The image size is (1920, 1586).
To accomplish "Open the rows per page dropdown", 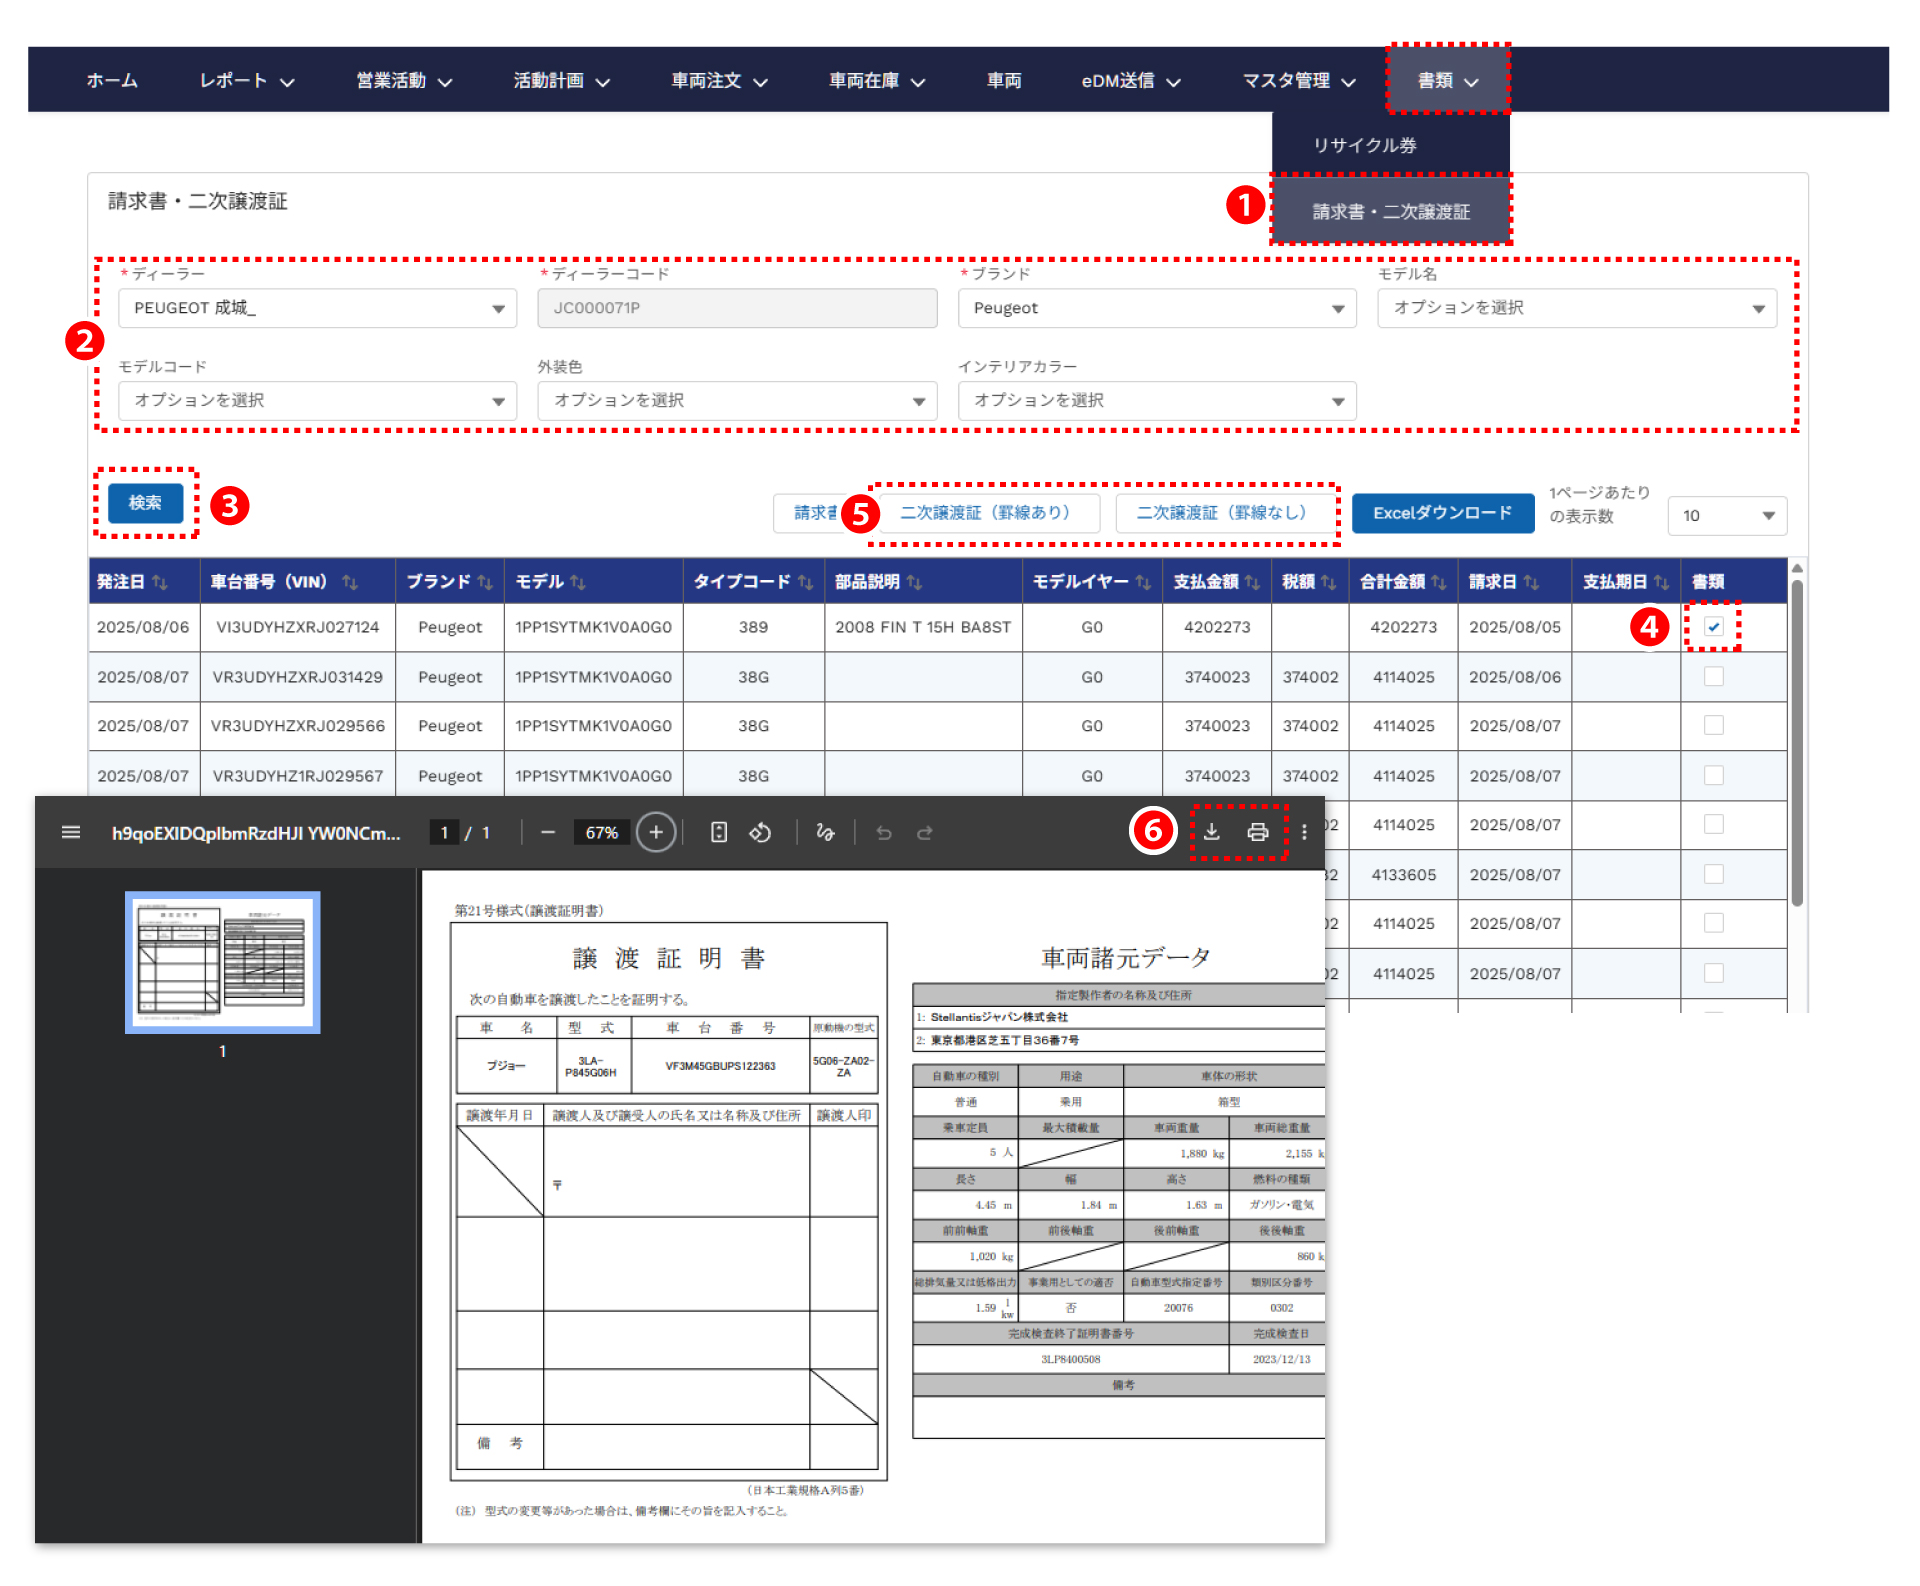I will pyautogui.click(x=1726, y=516).
